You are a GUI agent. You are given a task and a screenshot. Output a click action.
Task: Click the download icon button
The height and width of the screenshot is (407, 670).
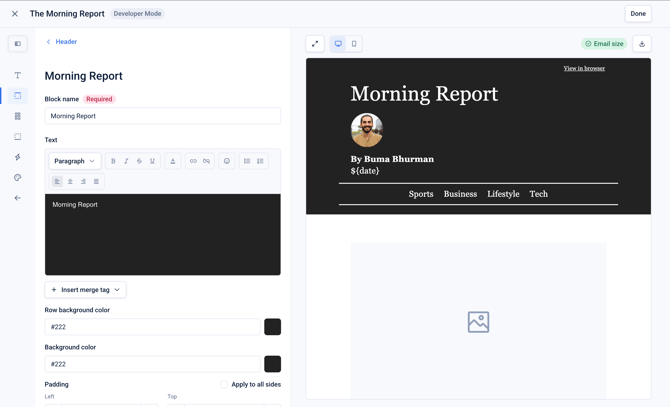[642, 44]
